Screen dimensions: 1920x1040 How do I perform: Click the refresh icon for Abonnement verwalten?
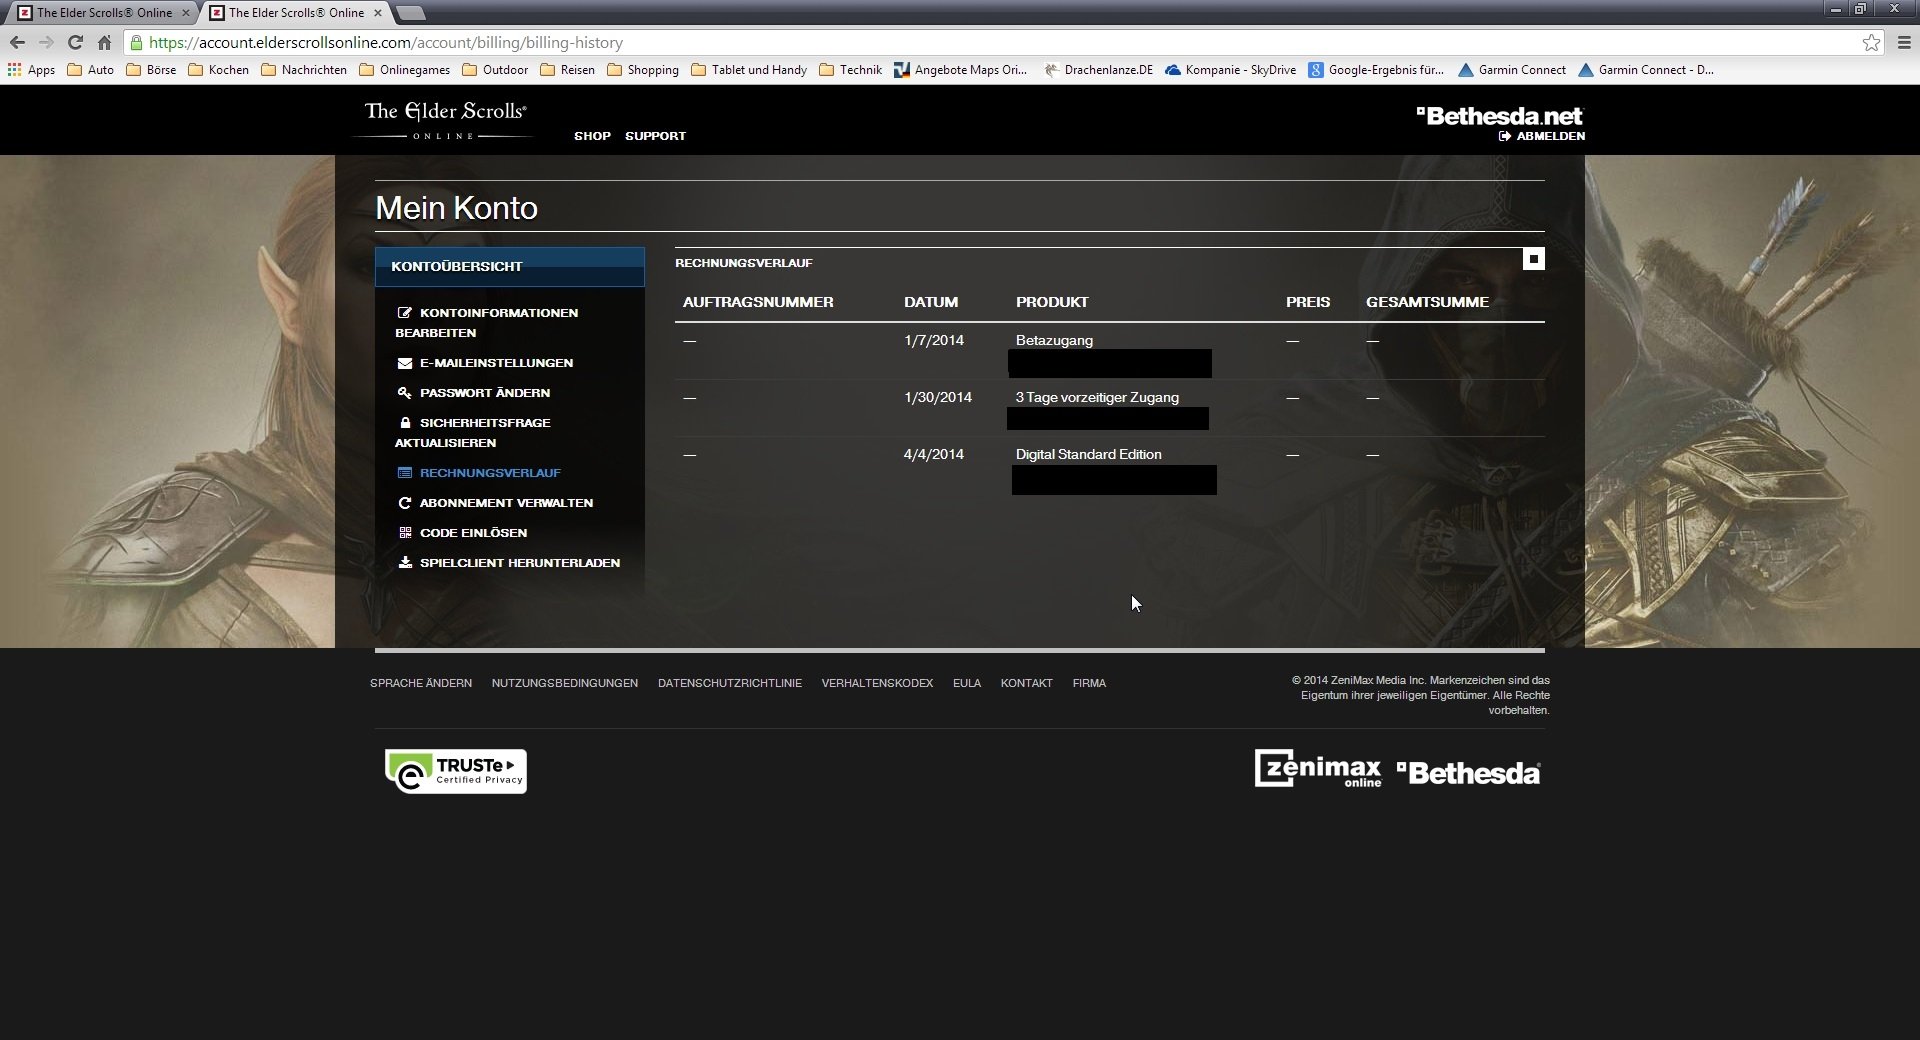[x=405, y=503]
